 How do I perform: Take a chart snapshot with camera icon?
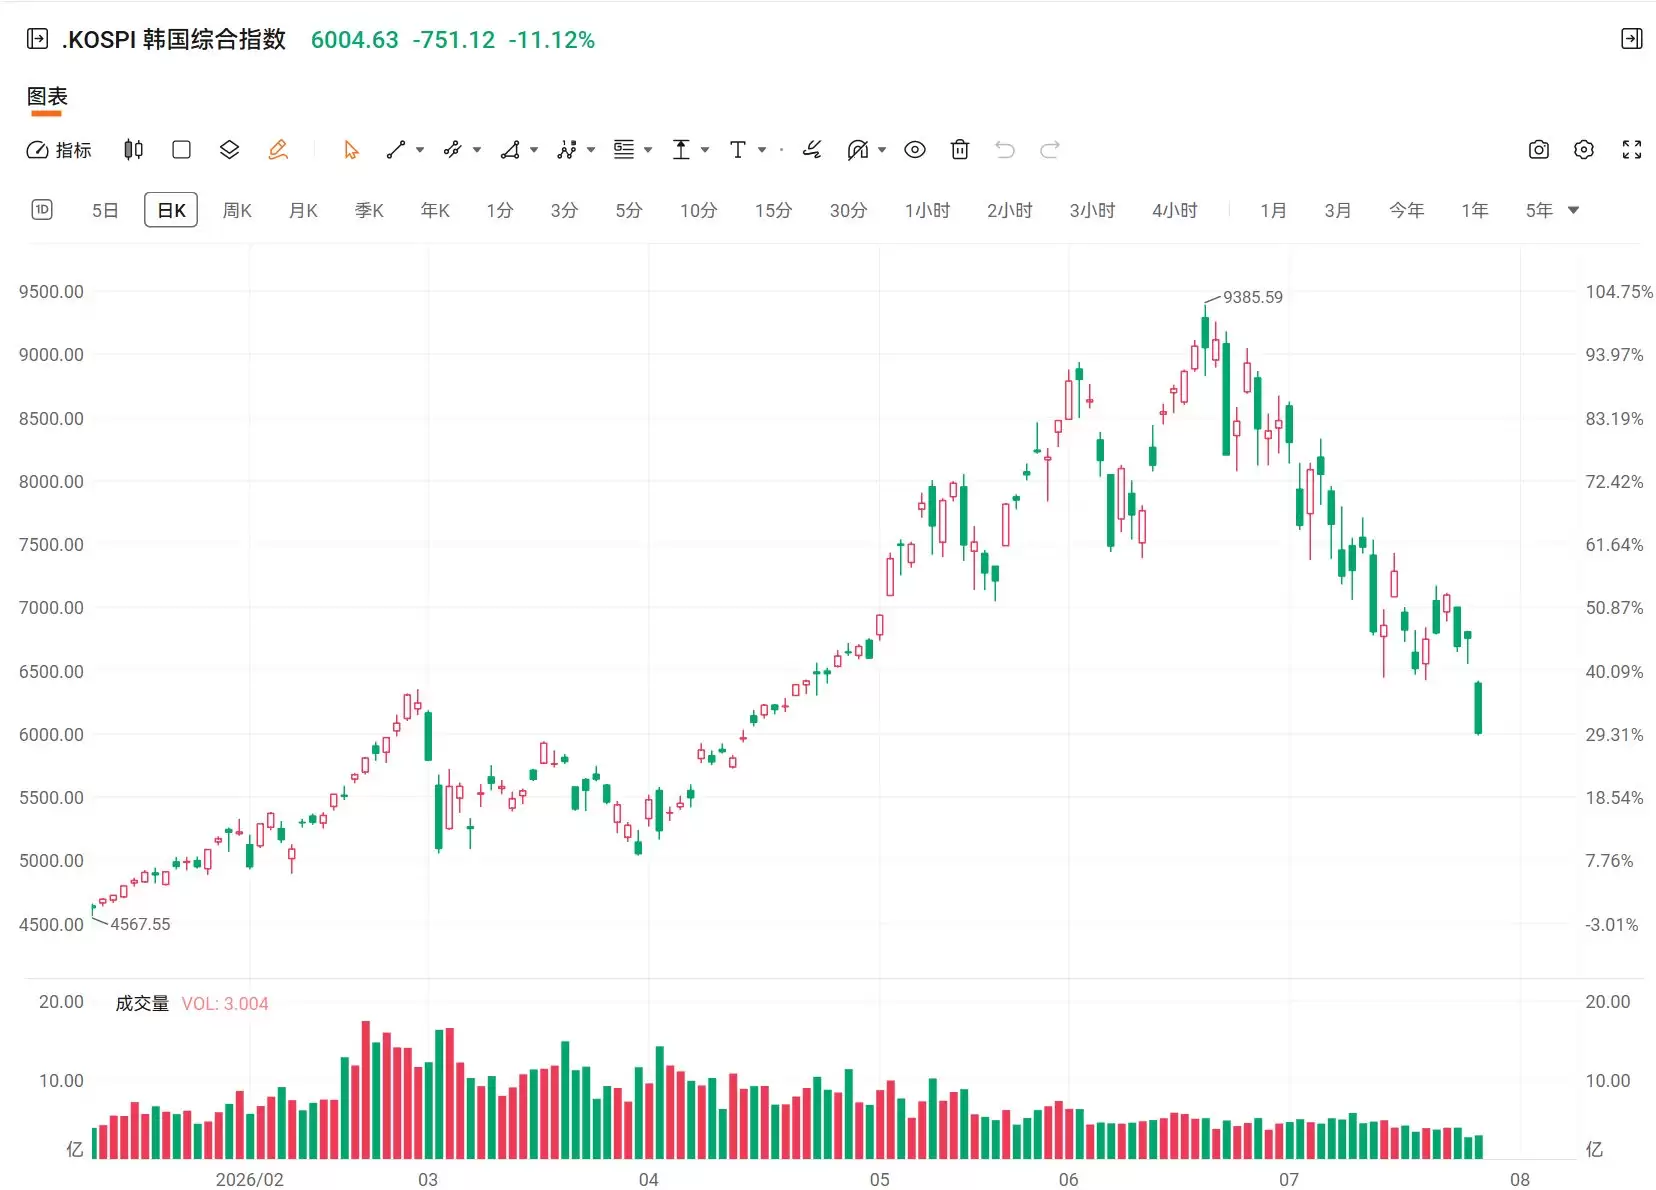click(1539, 150)
